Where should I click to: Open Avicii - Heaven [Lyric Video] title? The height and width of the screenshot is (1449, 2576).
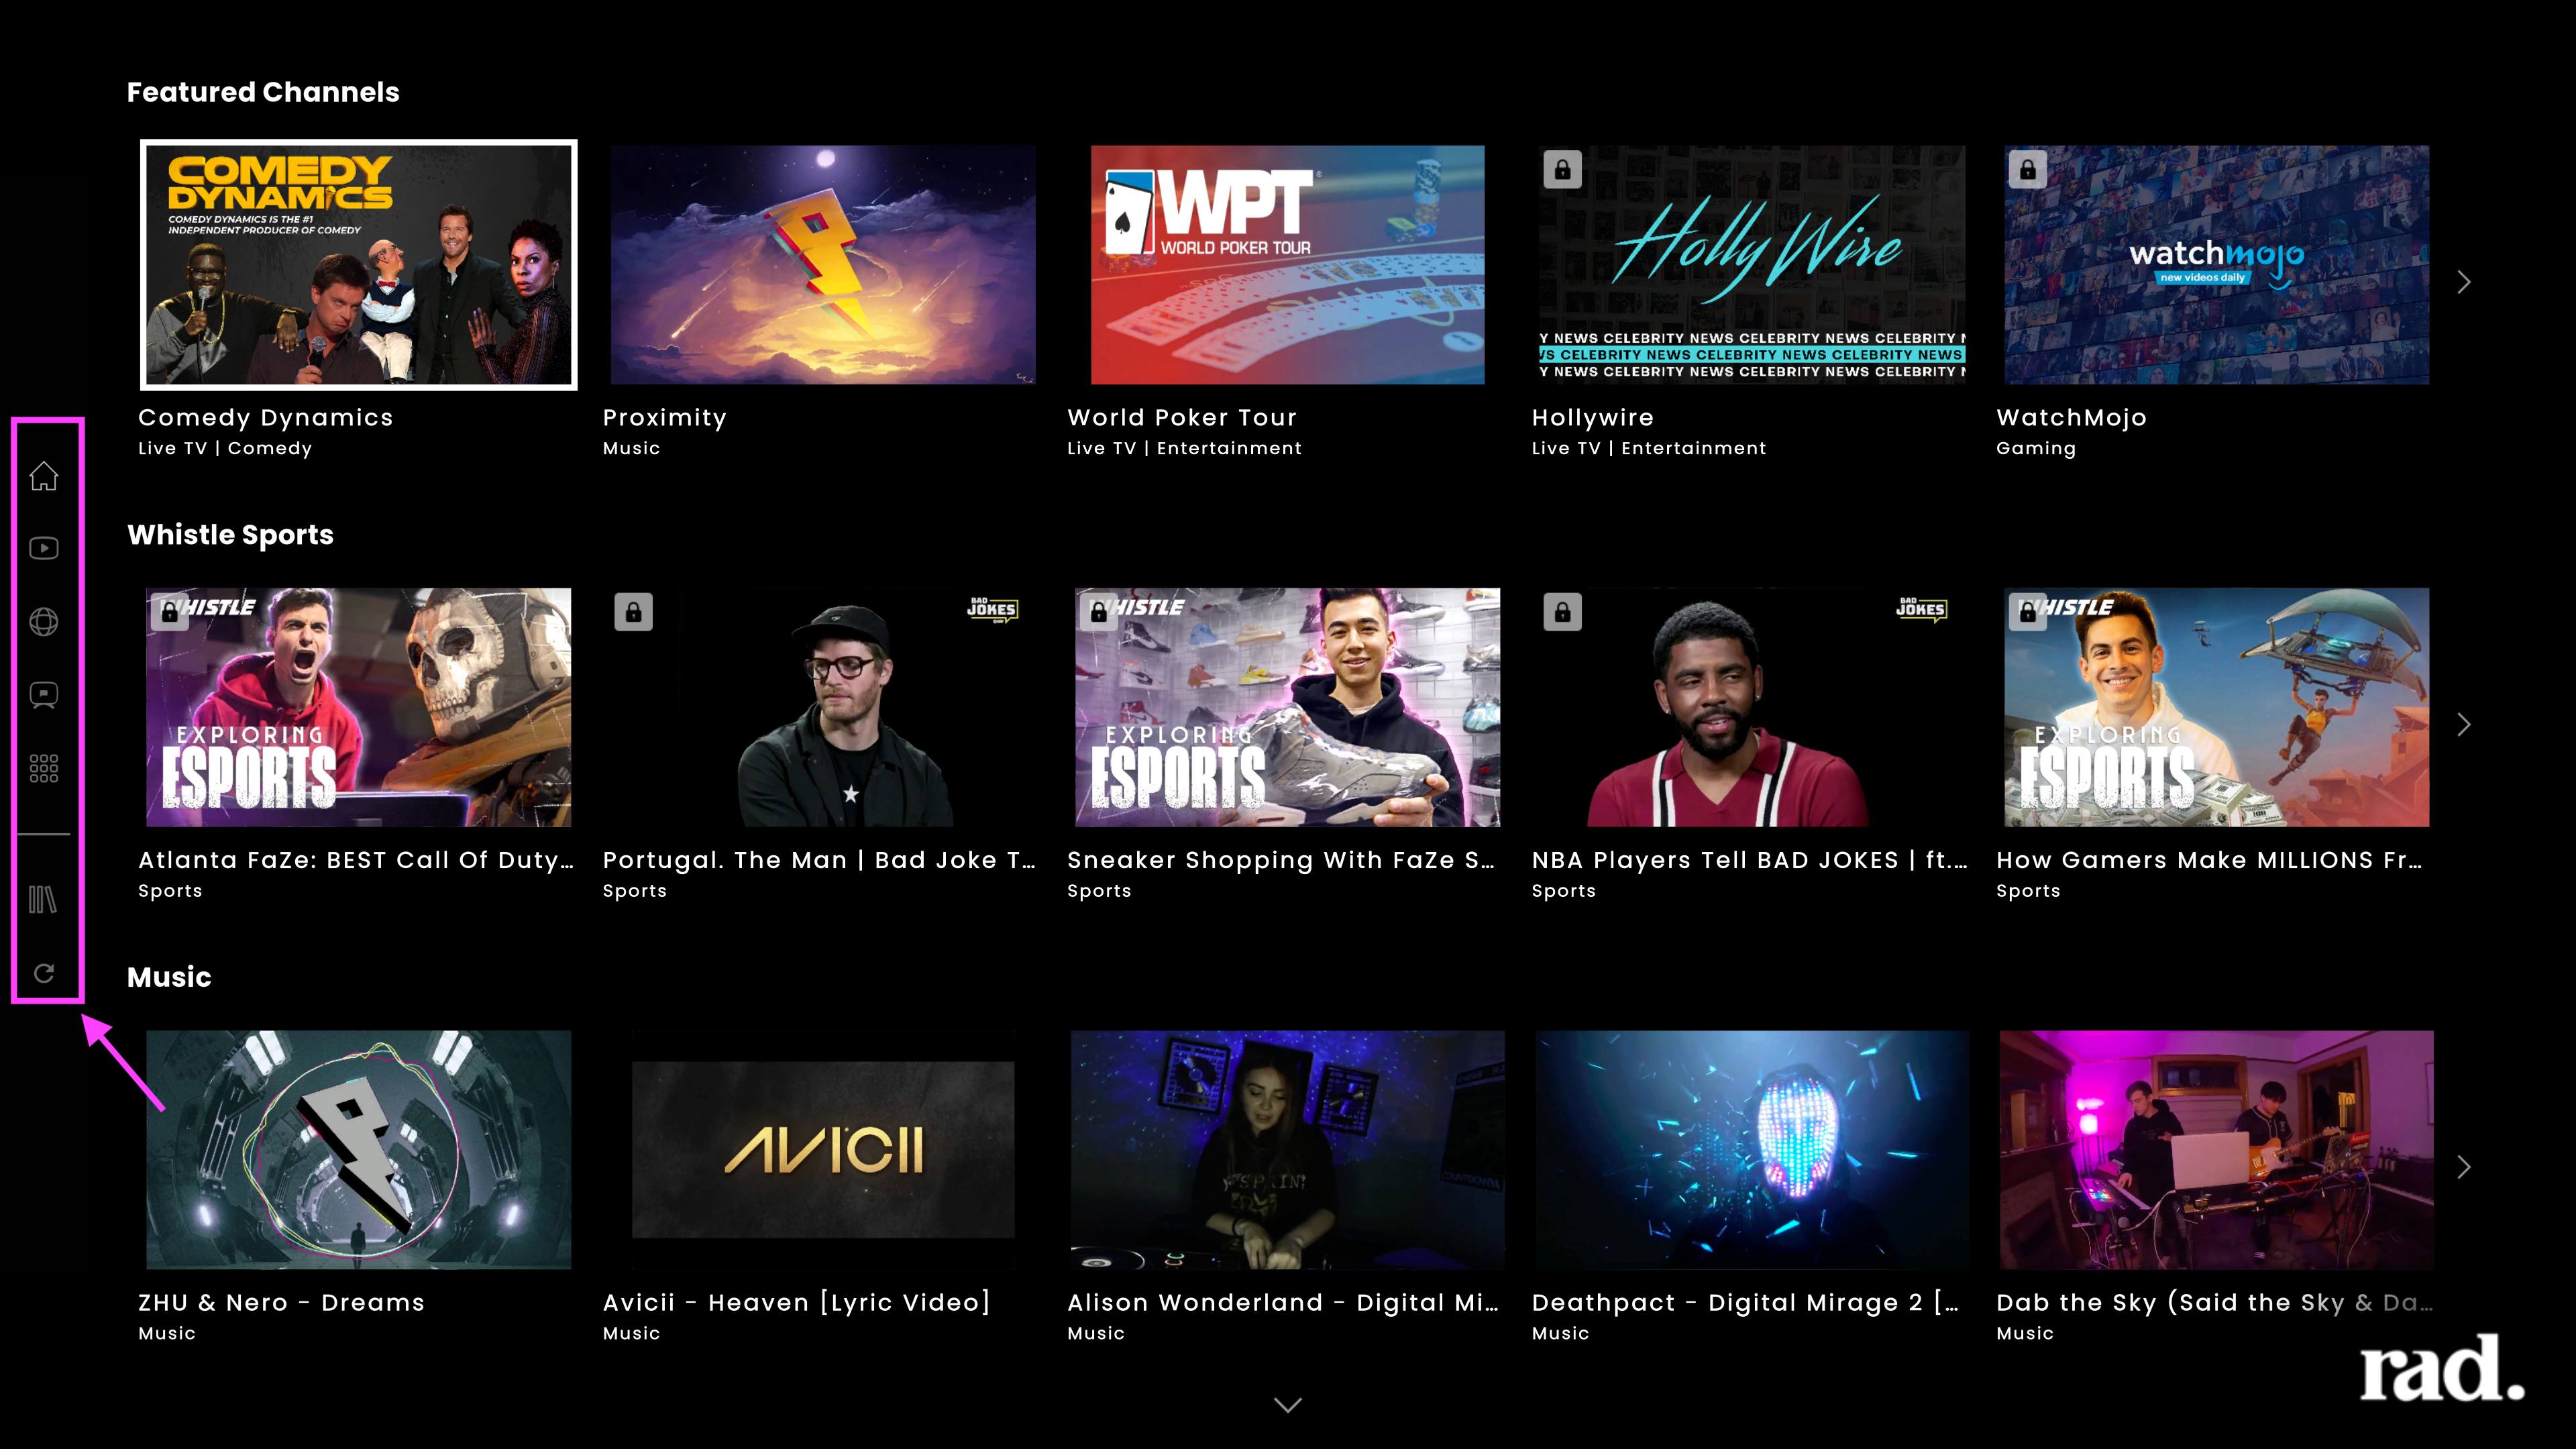(796, 1303)
